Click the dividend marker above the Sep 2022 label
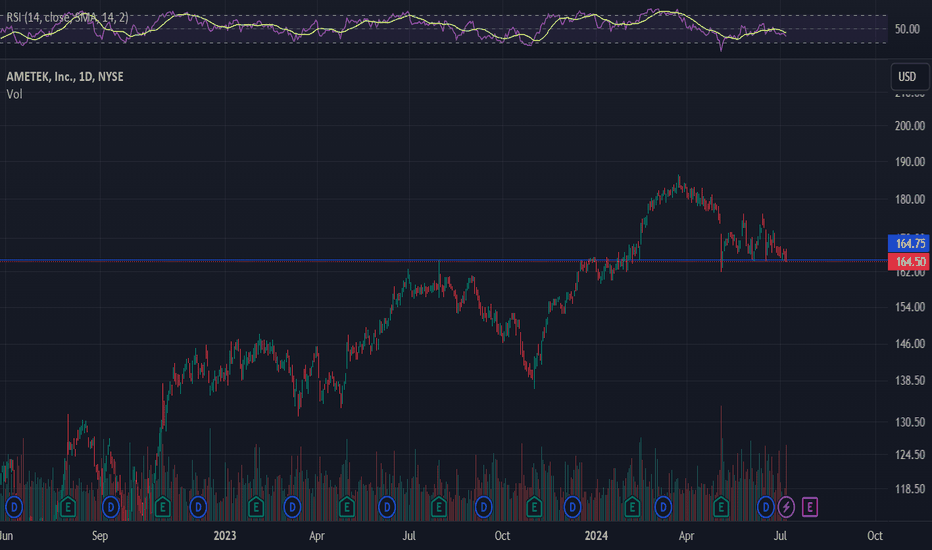The image size is (932, 550). (111, 507)
